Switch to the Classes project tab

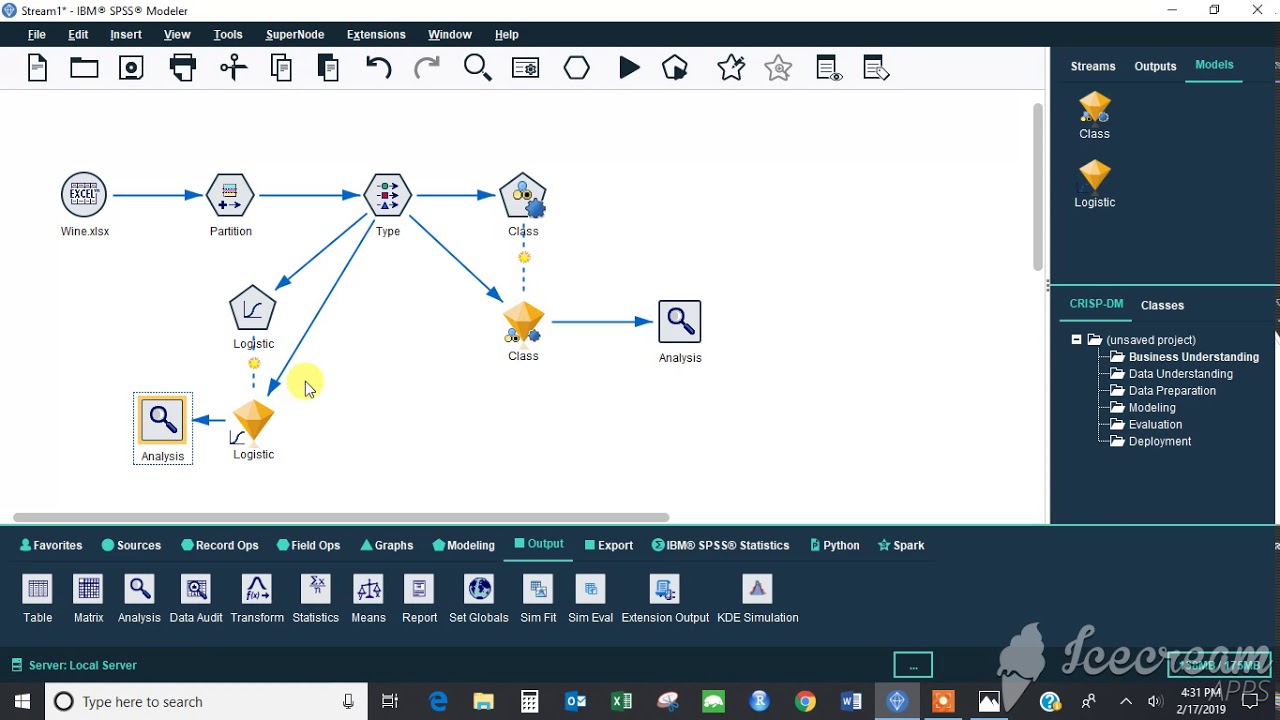coord(1162,305)
